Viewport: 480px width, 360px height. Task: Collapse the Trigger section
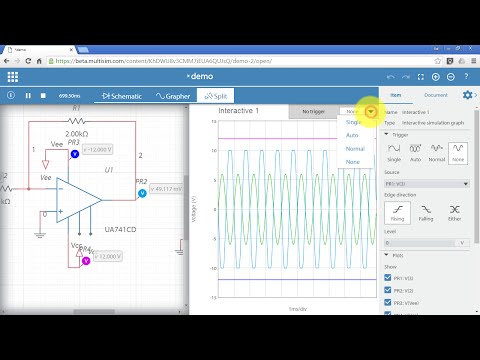pos(386,134)
